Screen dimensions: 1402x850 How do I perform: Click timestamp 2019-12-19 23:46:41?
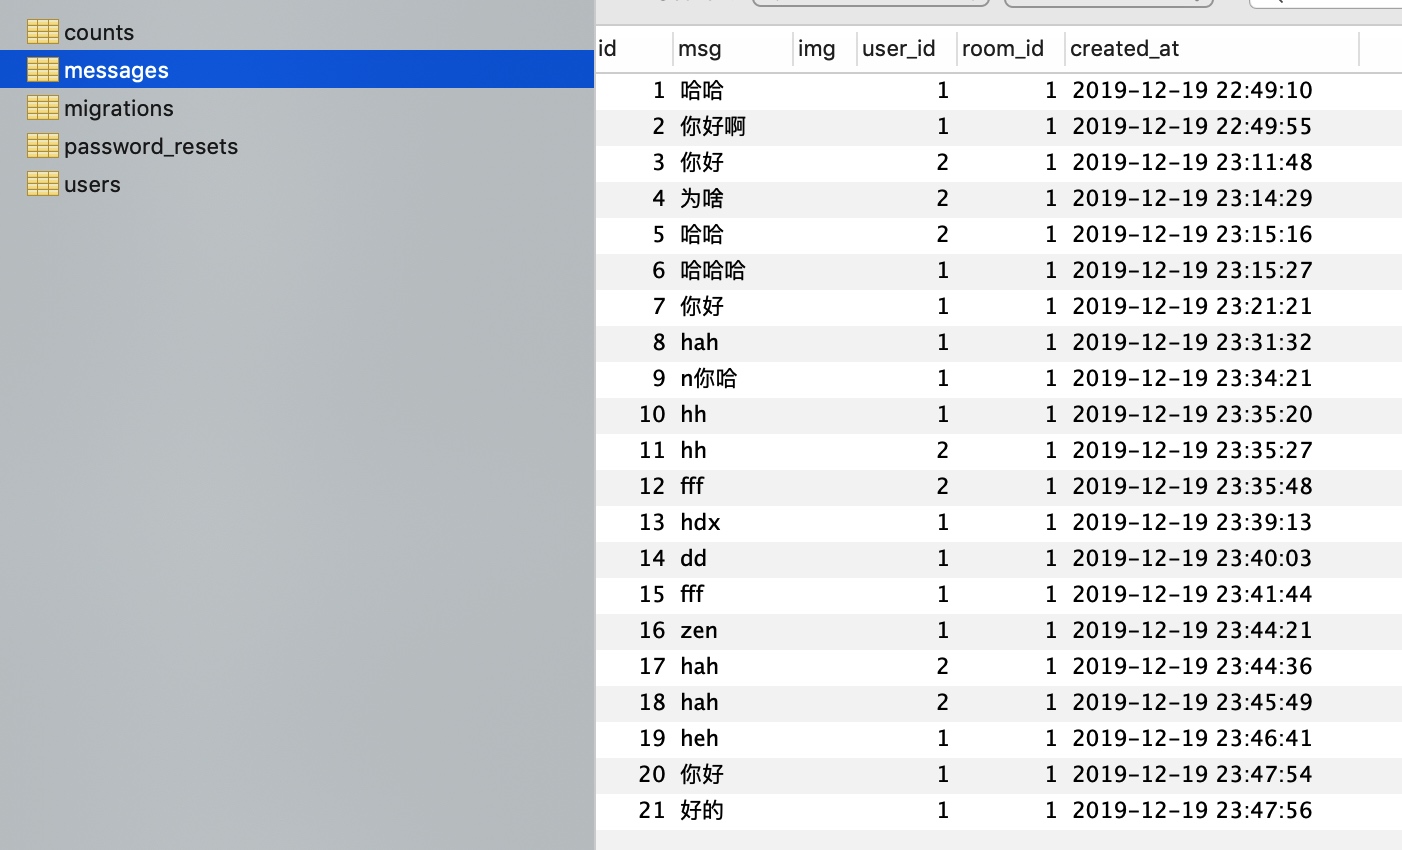1192,738
